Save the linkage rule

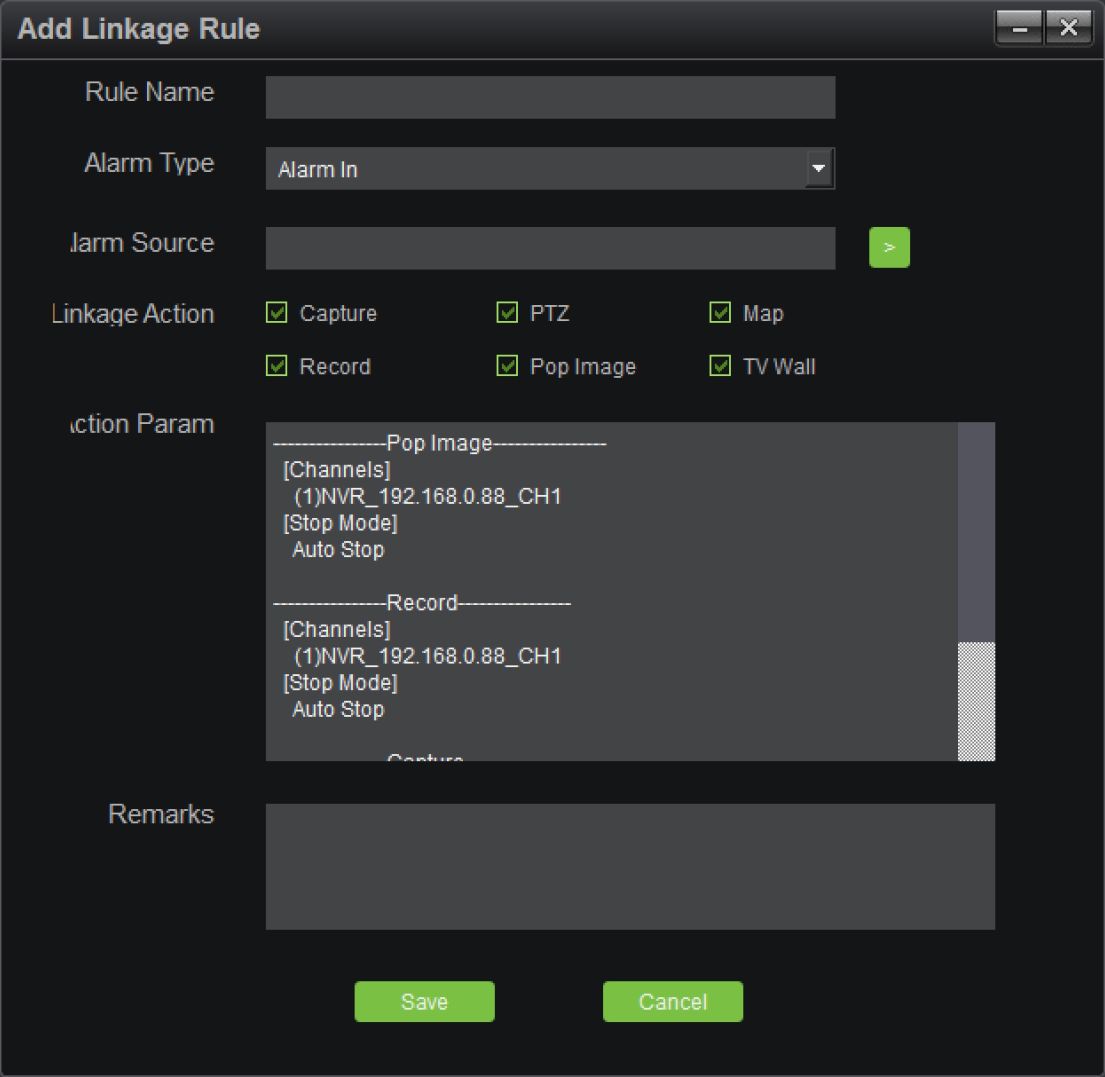424,1001
